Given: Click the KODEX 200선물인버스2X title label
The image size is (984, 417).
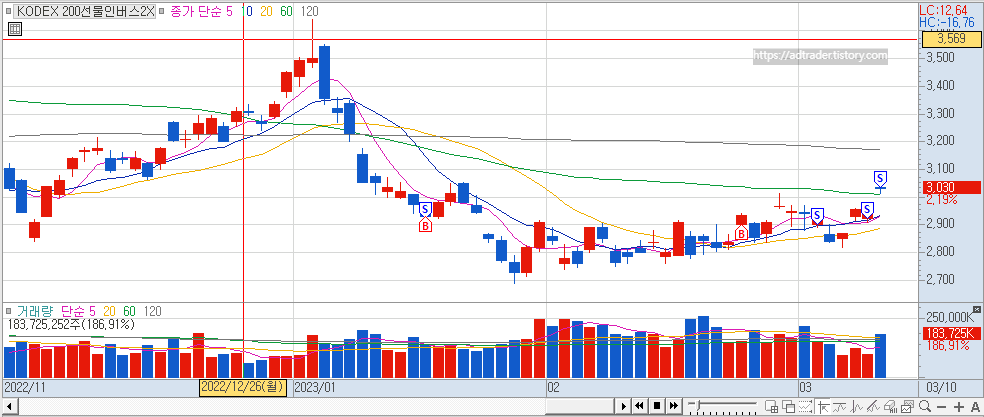Looking at the screenshot, I should click(x=85, y=11).
